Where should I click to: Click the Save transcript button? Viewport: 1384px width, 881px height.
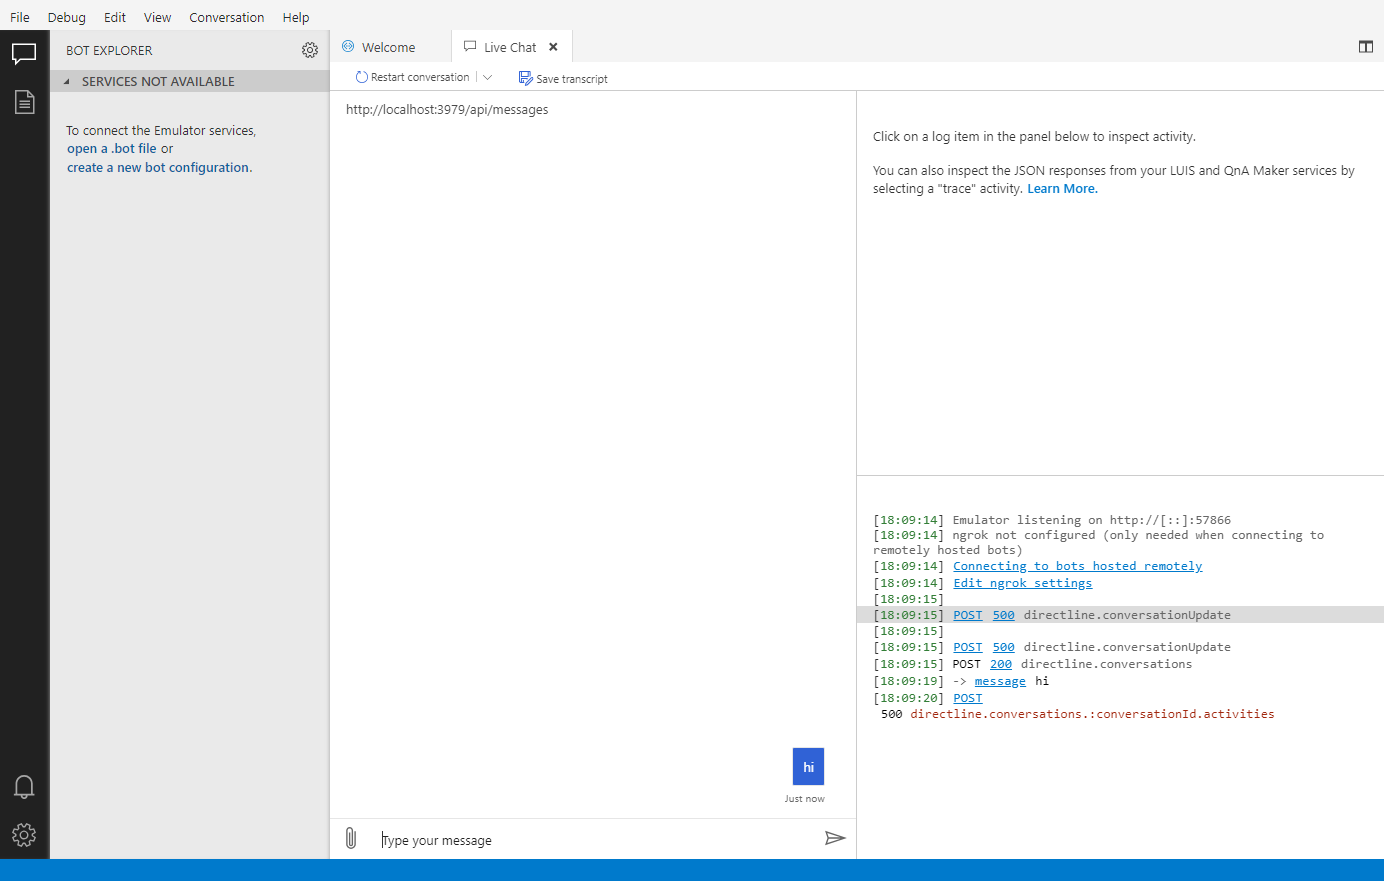pos(563,78)
